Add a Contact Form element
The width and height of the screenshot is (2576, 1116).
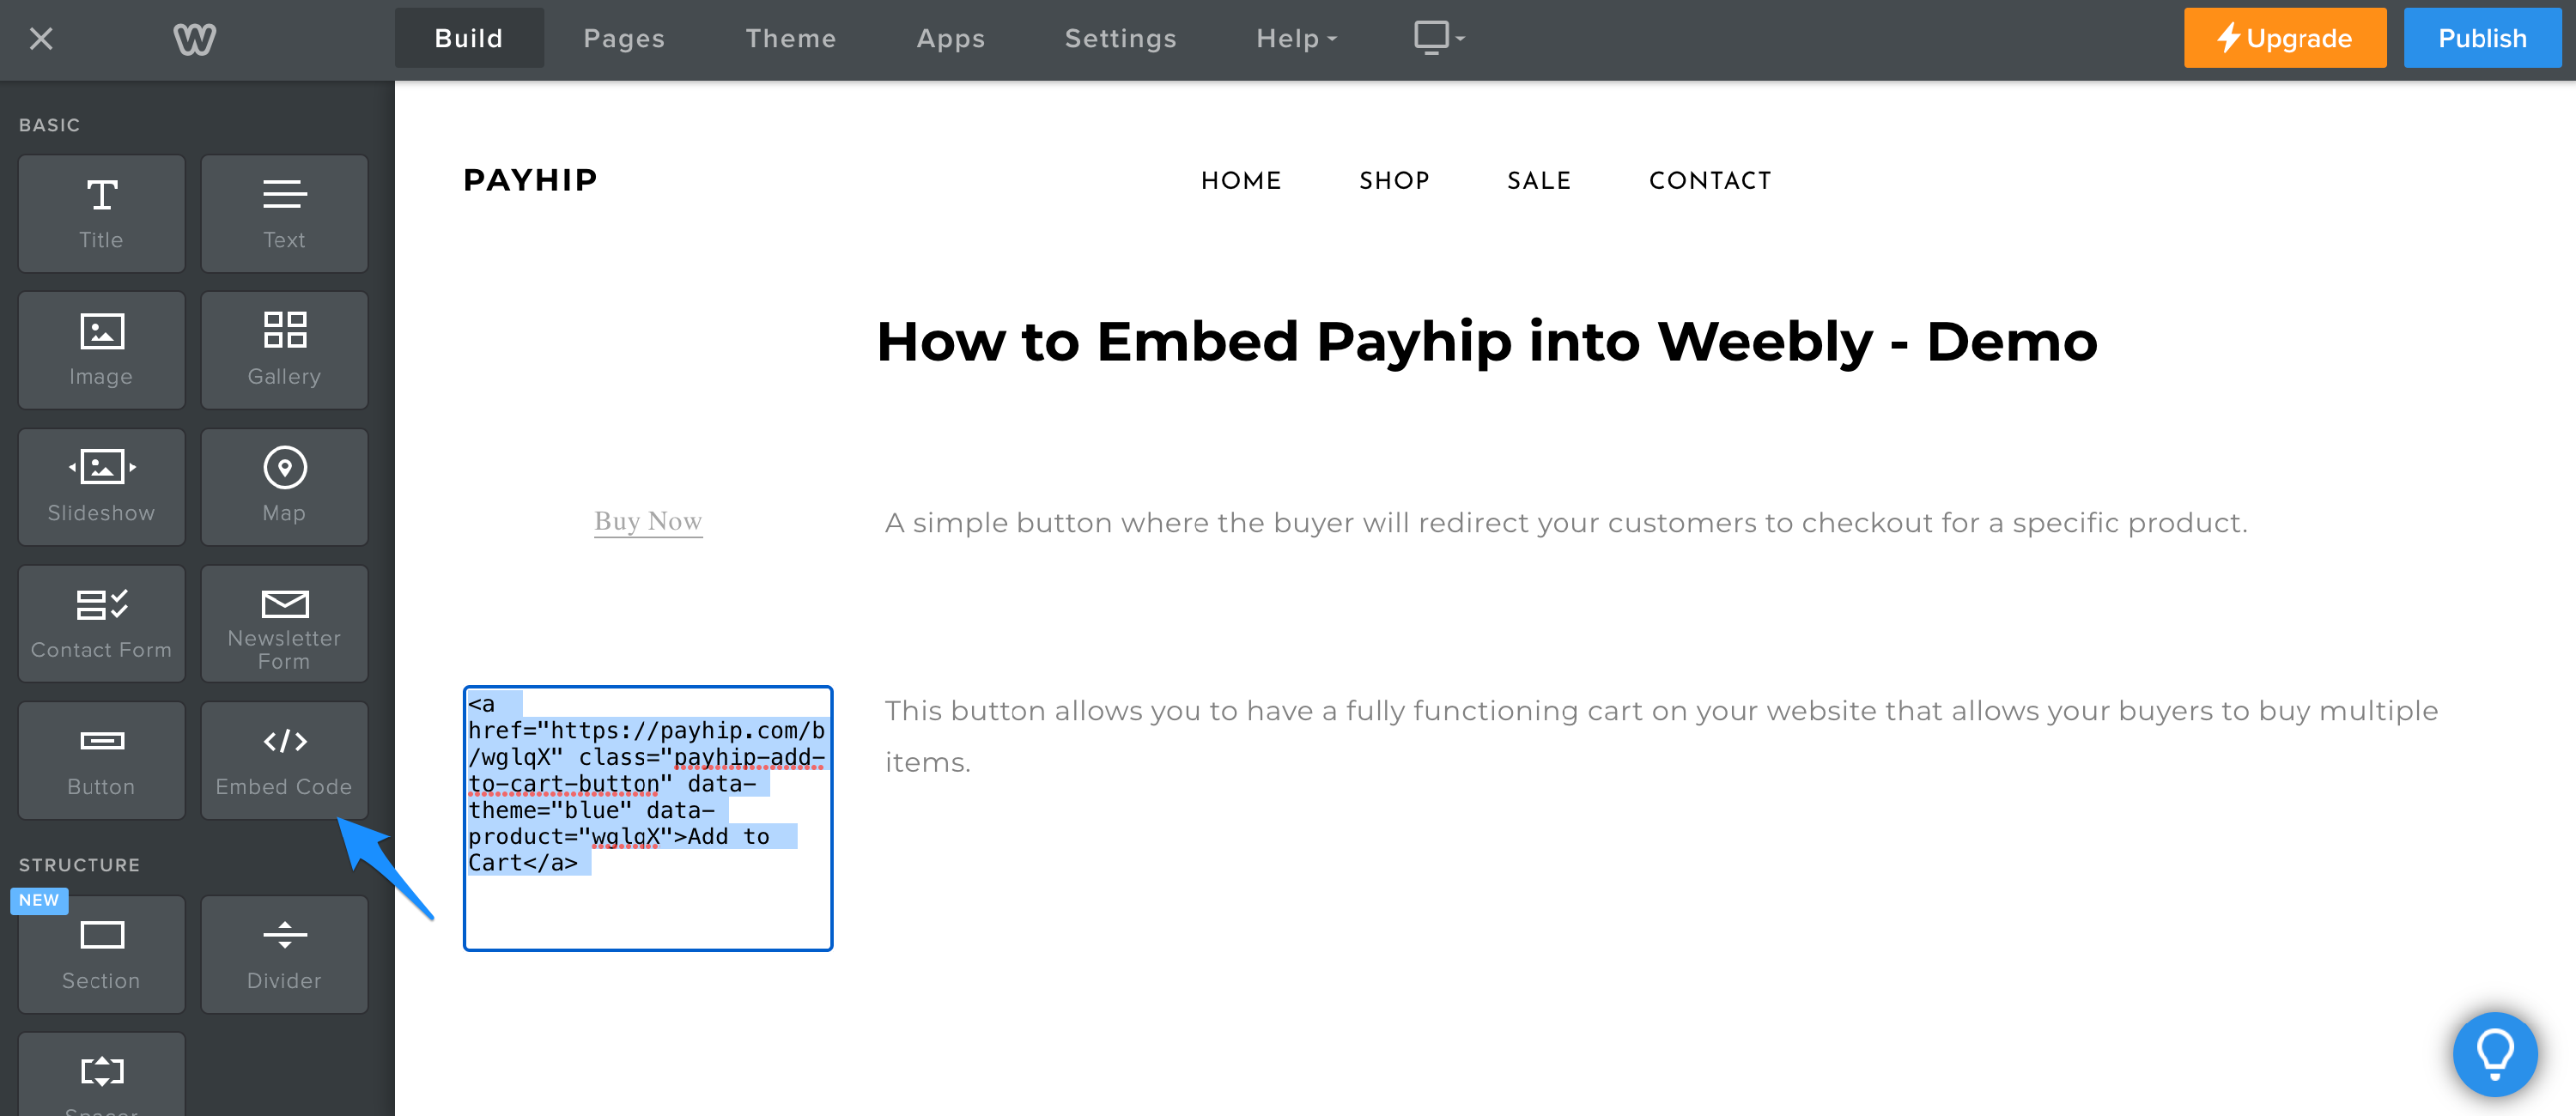(x=101, y=623)
